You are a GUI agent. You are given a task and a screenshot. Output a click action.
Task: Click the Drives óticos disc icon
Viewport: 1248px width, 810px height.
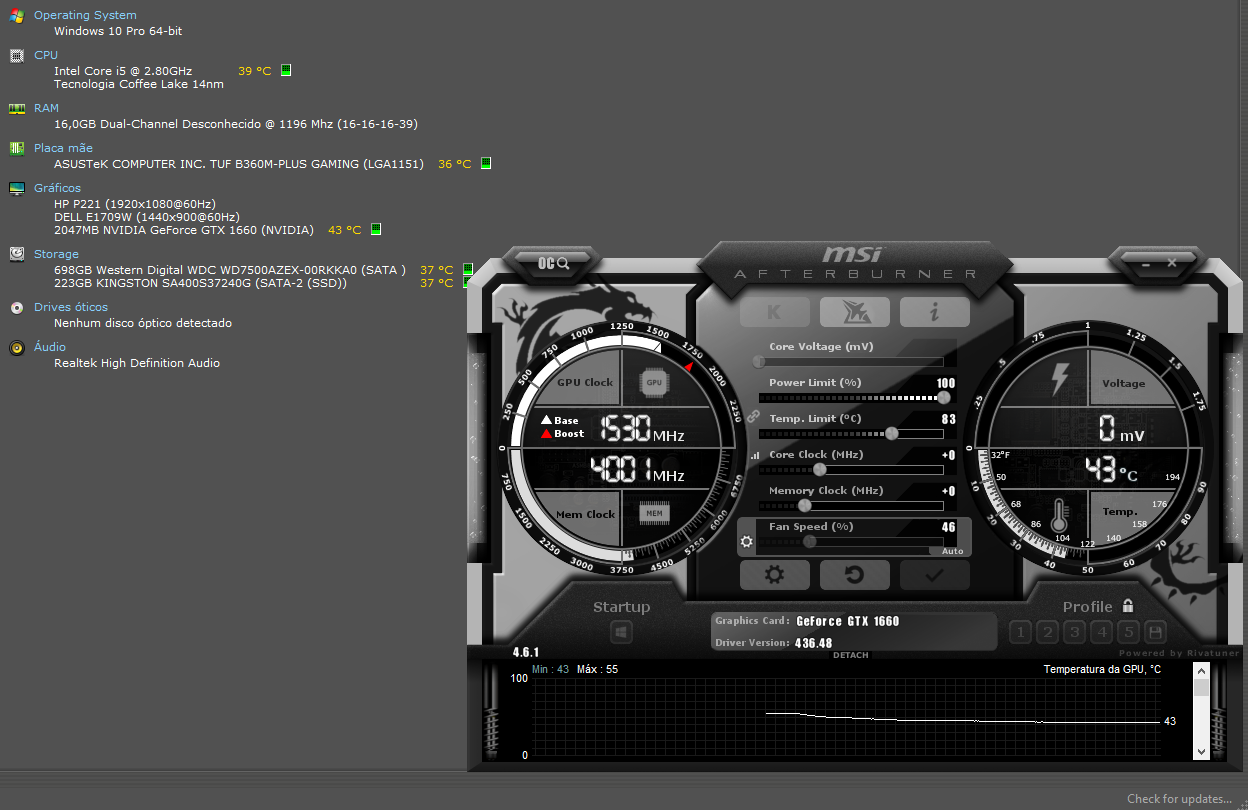[x=17, y=308]
